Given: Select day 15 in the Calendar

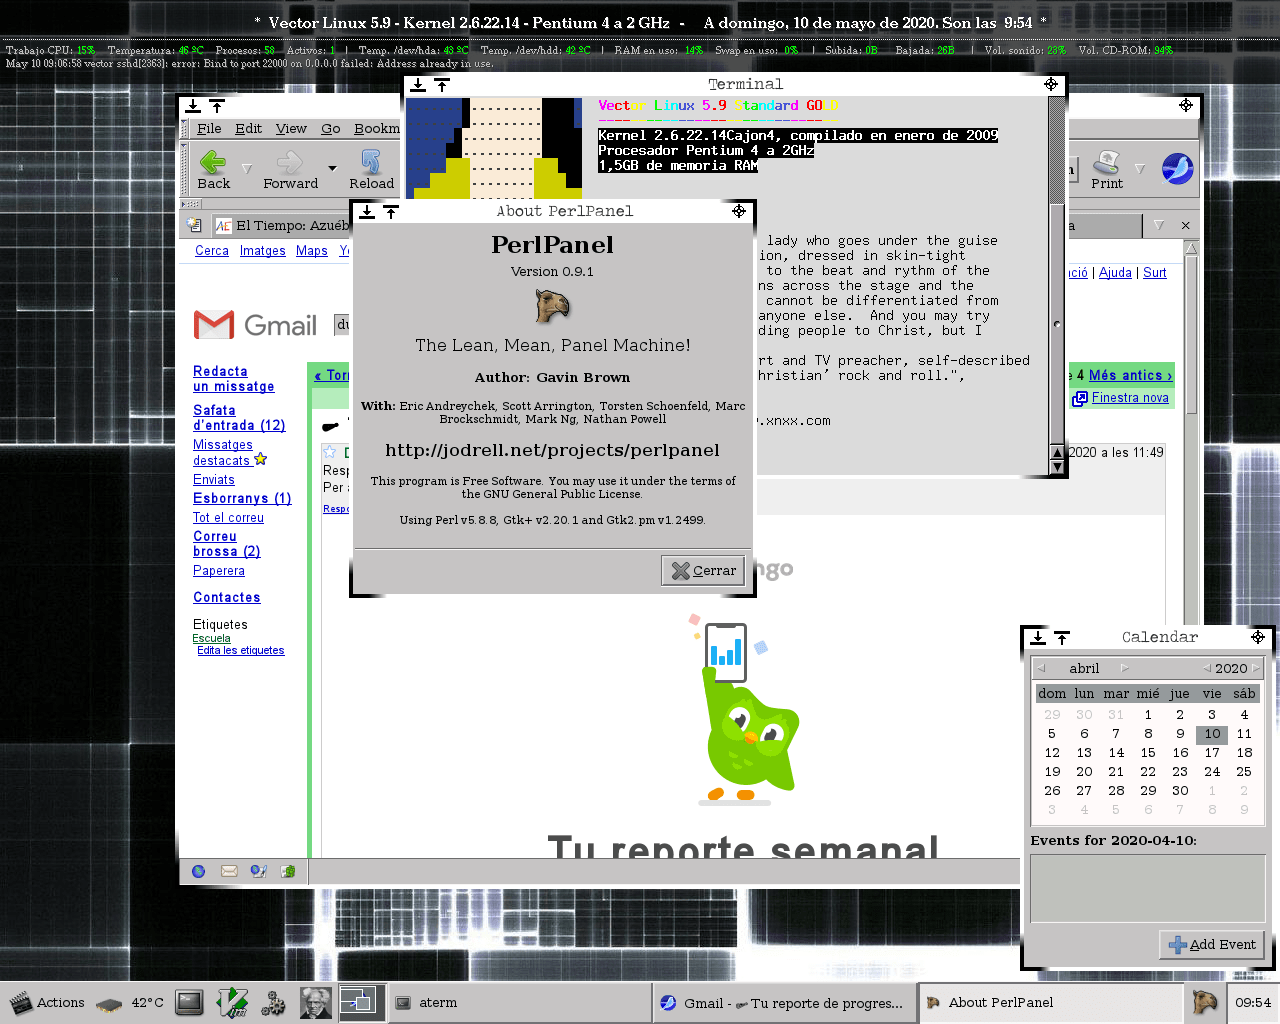Looking at the screenshot, I should tap(1148, 753).
